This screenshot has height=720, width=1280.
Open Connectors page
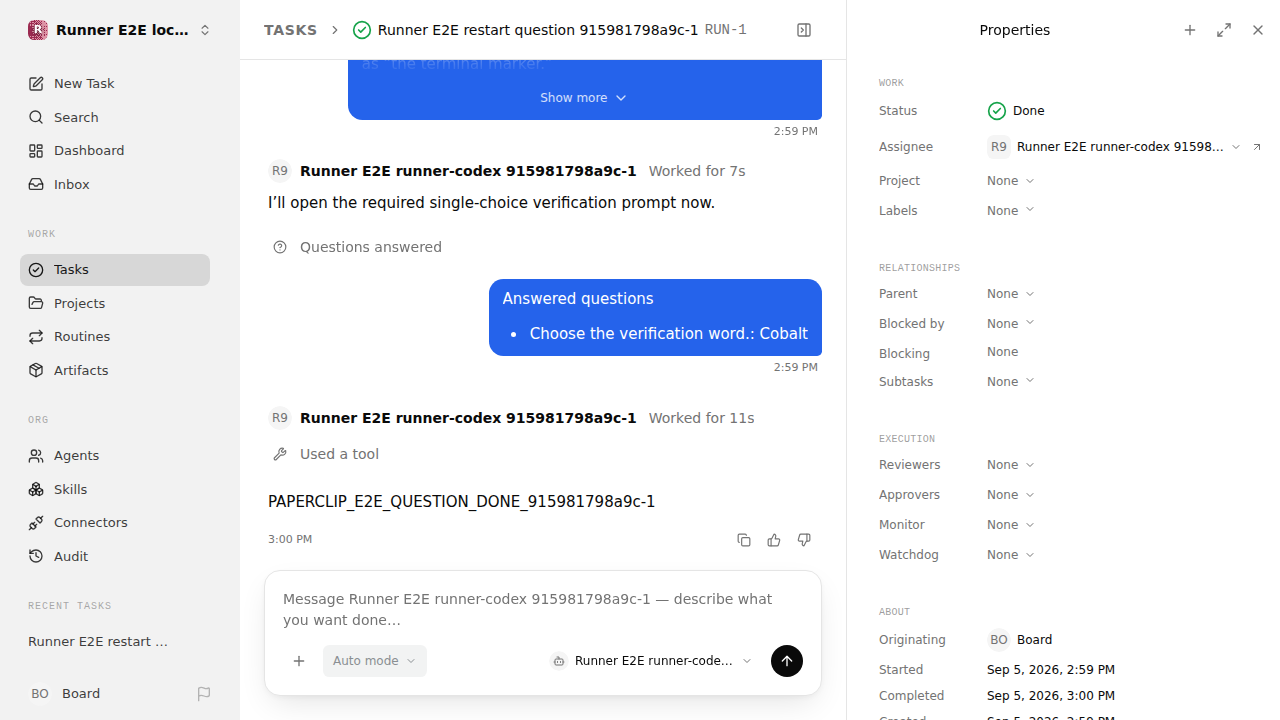115,522
